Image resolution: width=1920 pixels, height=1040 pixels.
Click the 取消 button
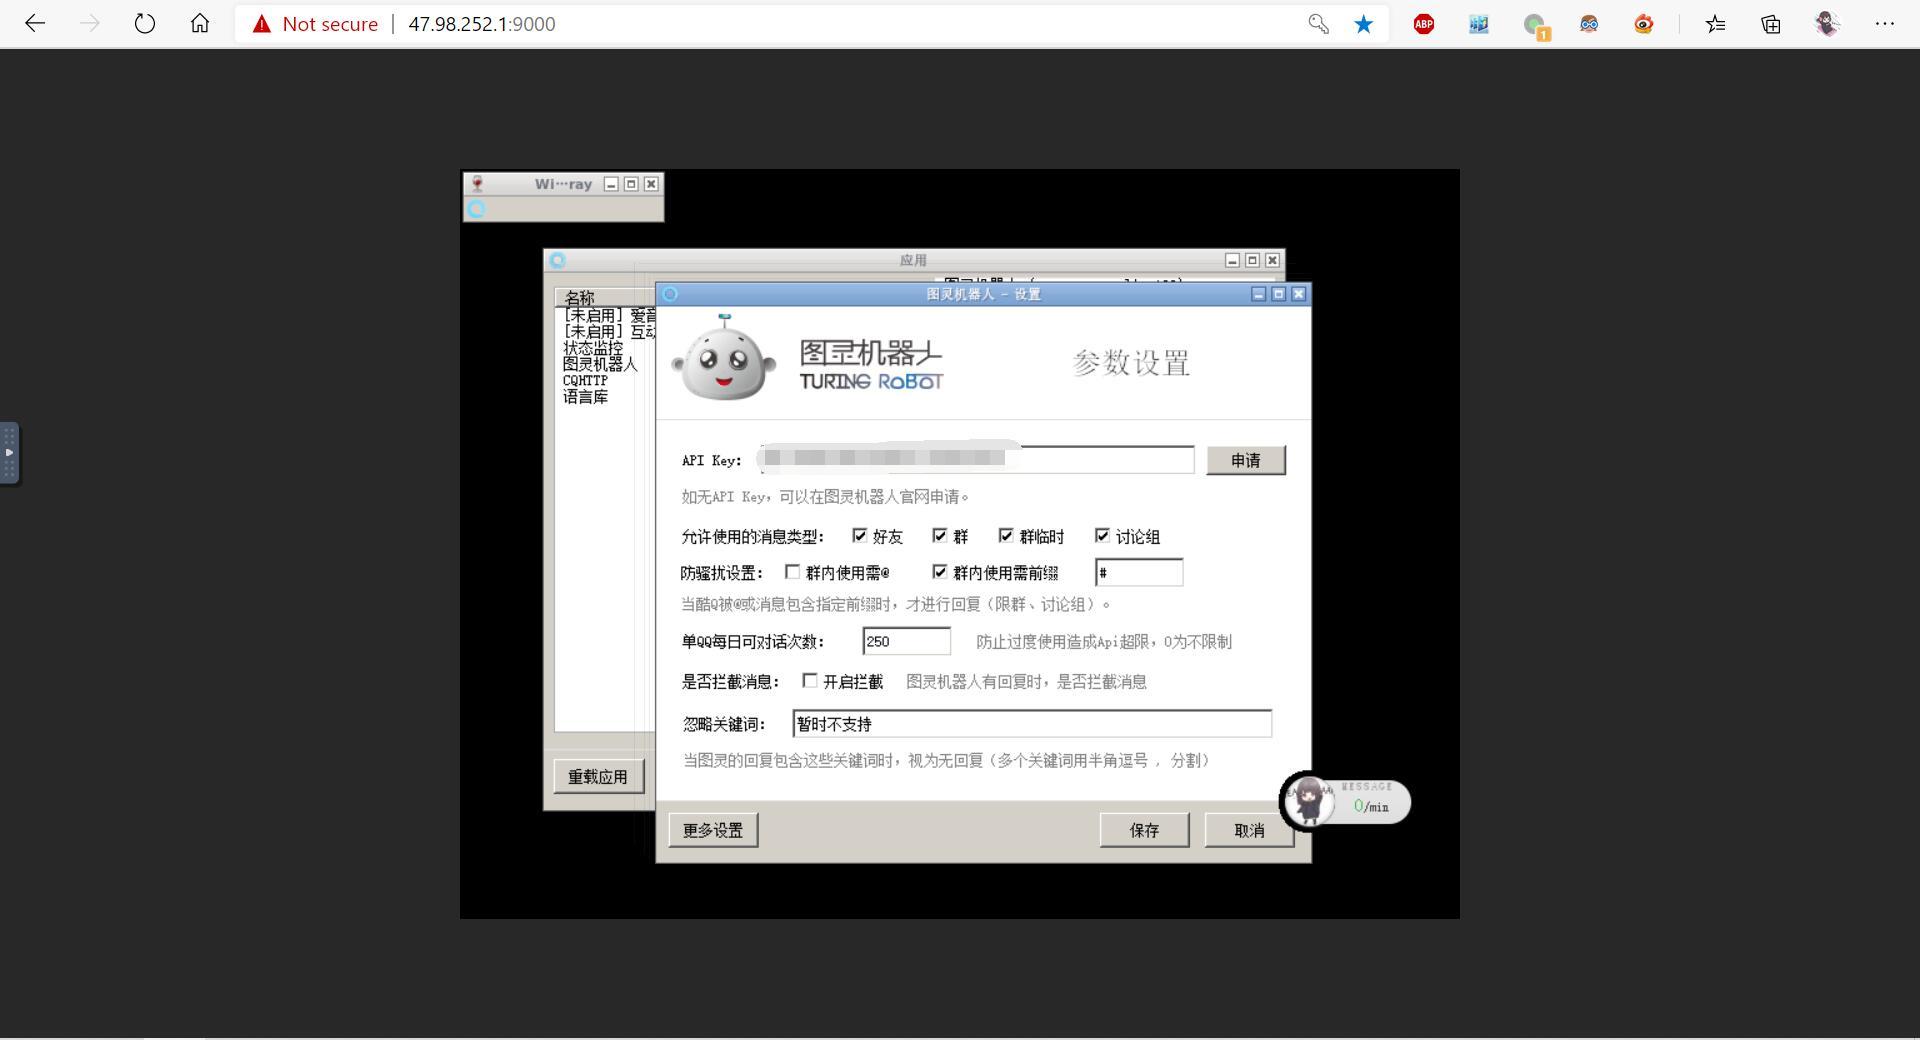pos(1250,830)
